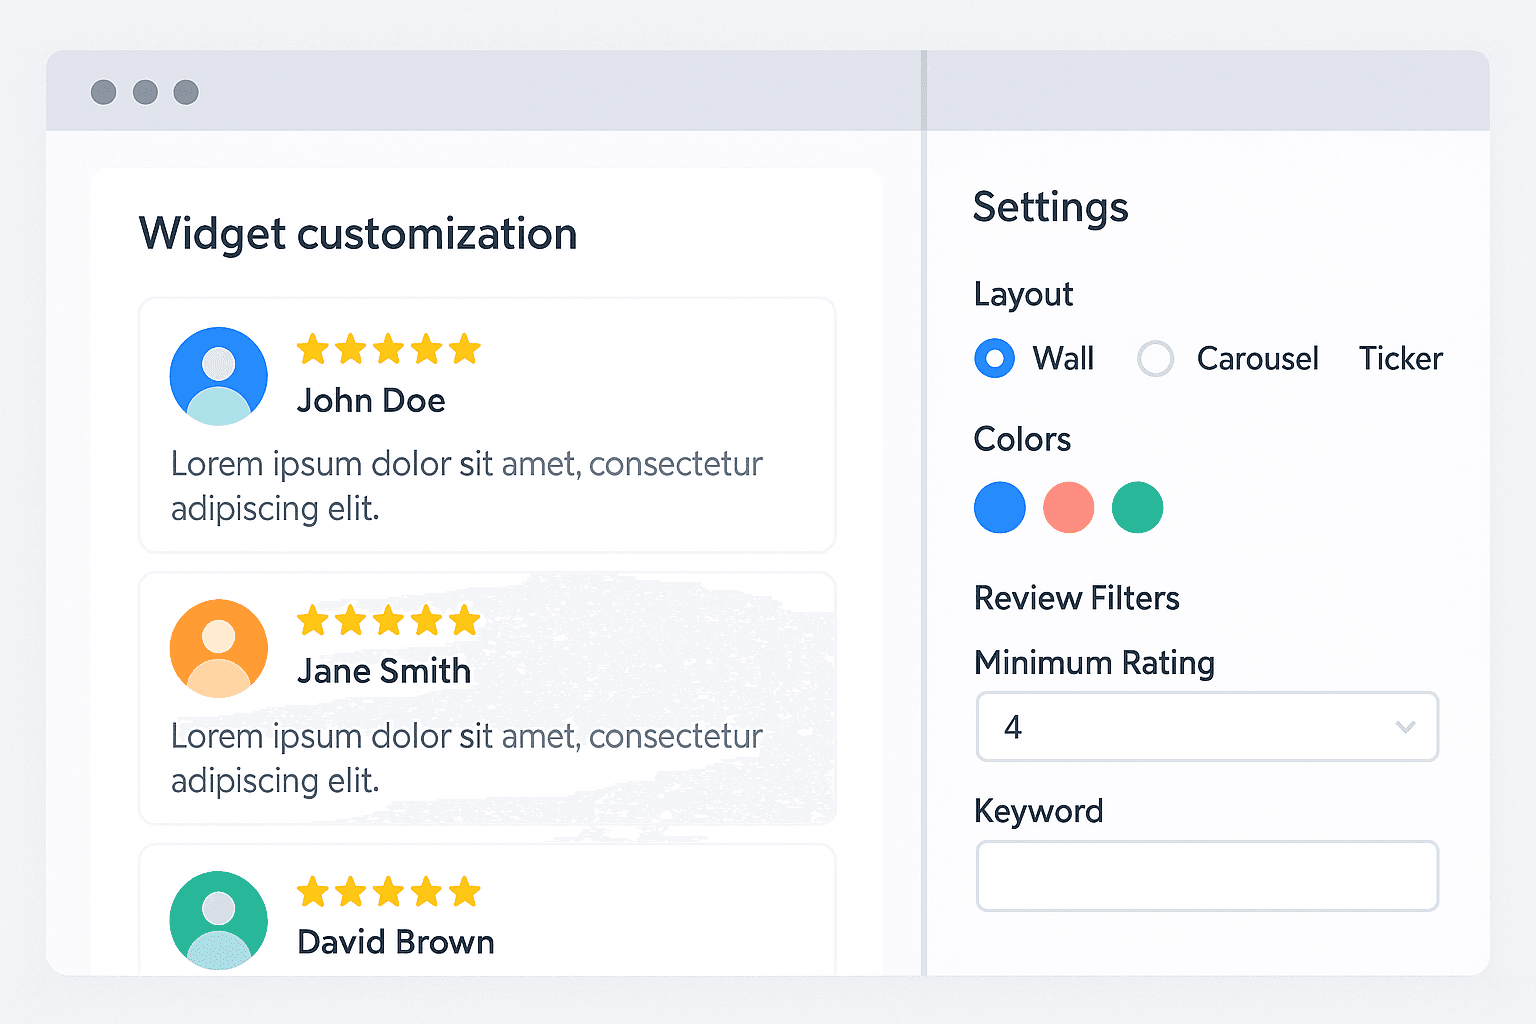Screen dimensions: 1536x1024
Task: Click inside the Keyword input field
Action: pos(1206,876)
